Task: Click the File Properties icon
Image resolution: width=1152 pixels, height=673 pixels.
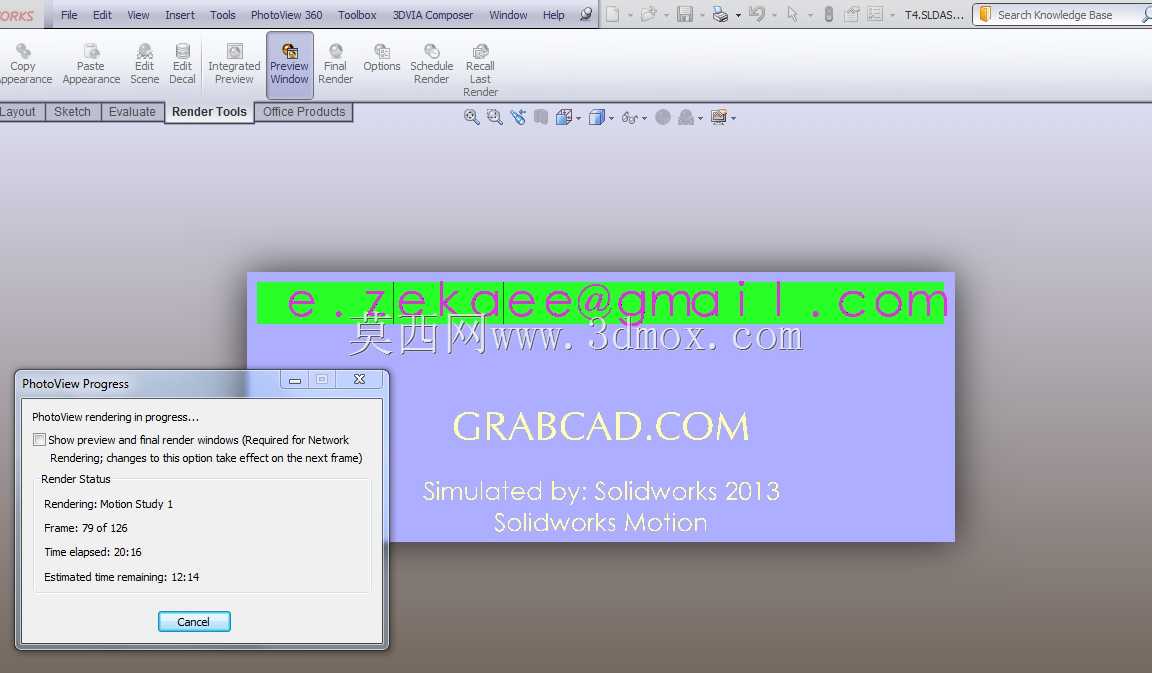Action: [852, 14]
